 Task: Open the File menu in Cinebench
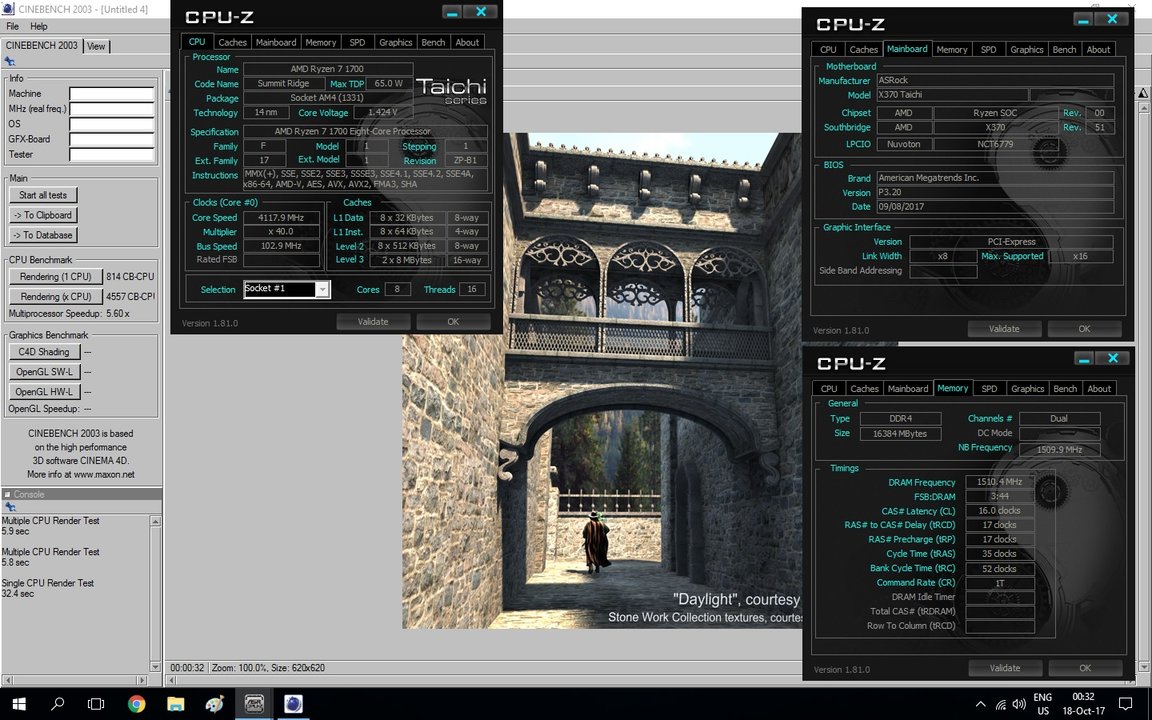click(12, 26)
